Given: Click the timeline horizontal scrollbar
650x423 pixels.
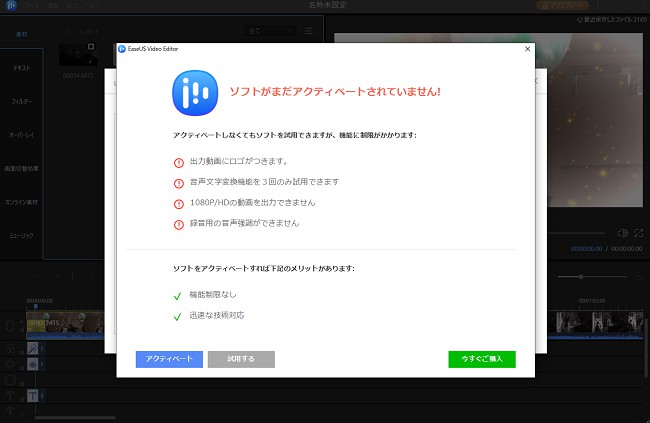Looking at the screenshot, I should tap(75, 418).
